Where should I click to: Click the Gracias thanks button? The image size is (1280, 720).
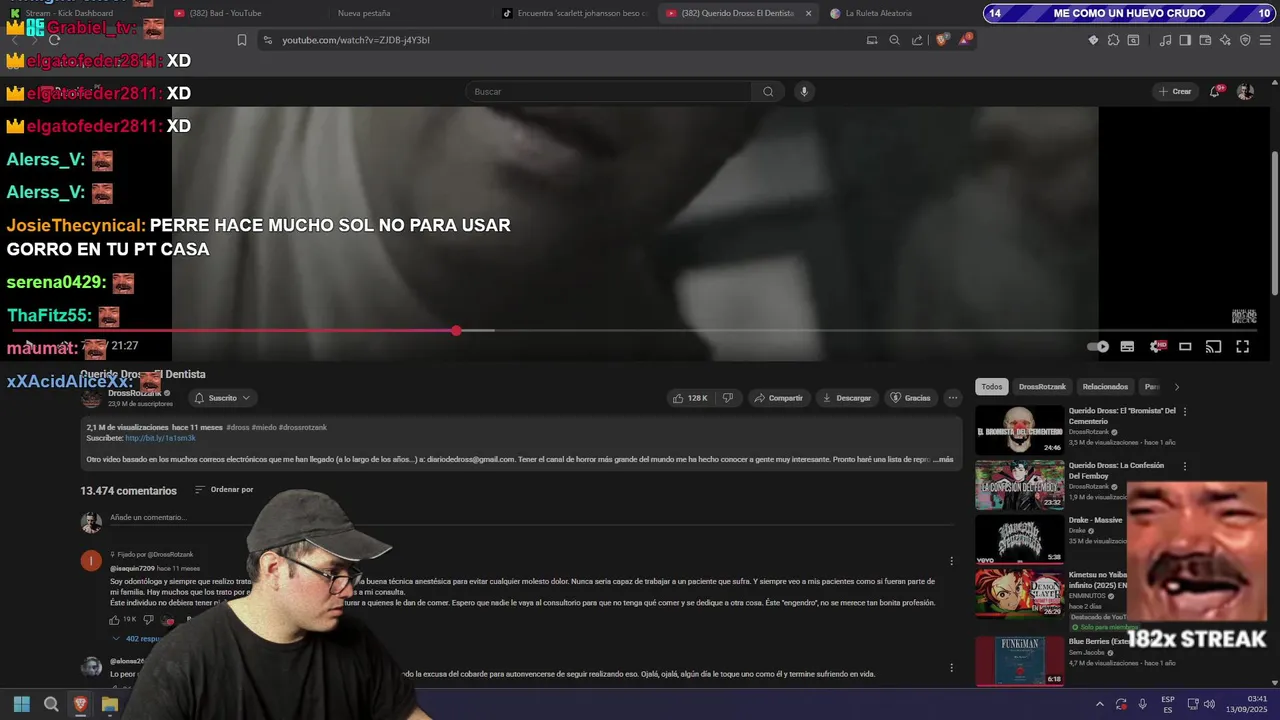(x=910, y=398)
